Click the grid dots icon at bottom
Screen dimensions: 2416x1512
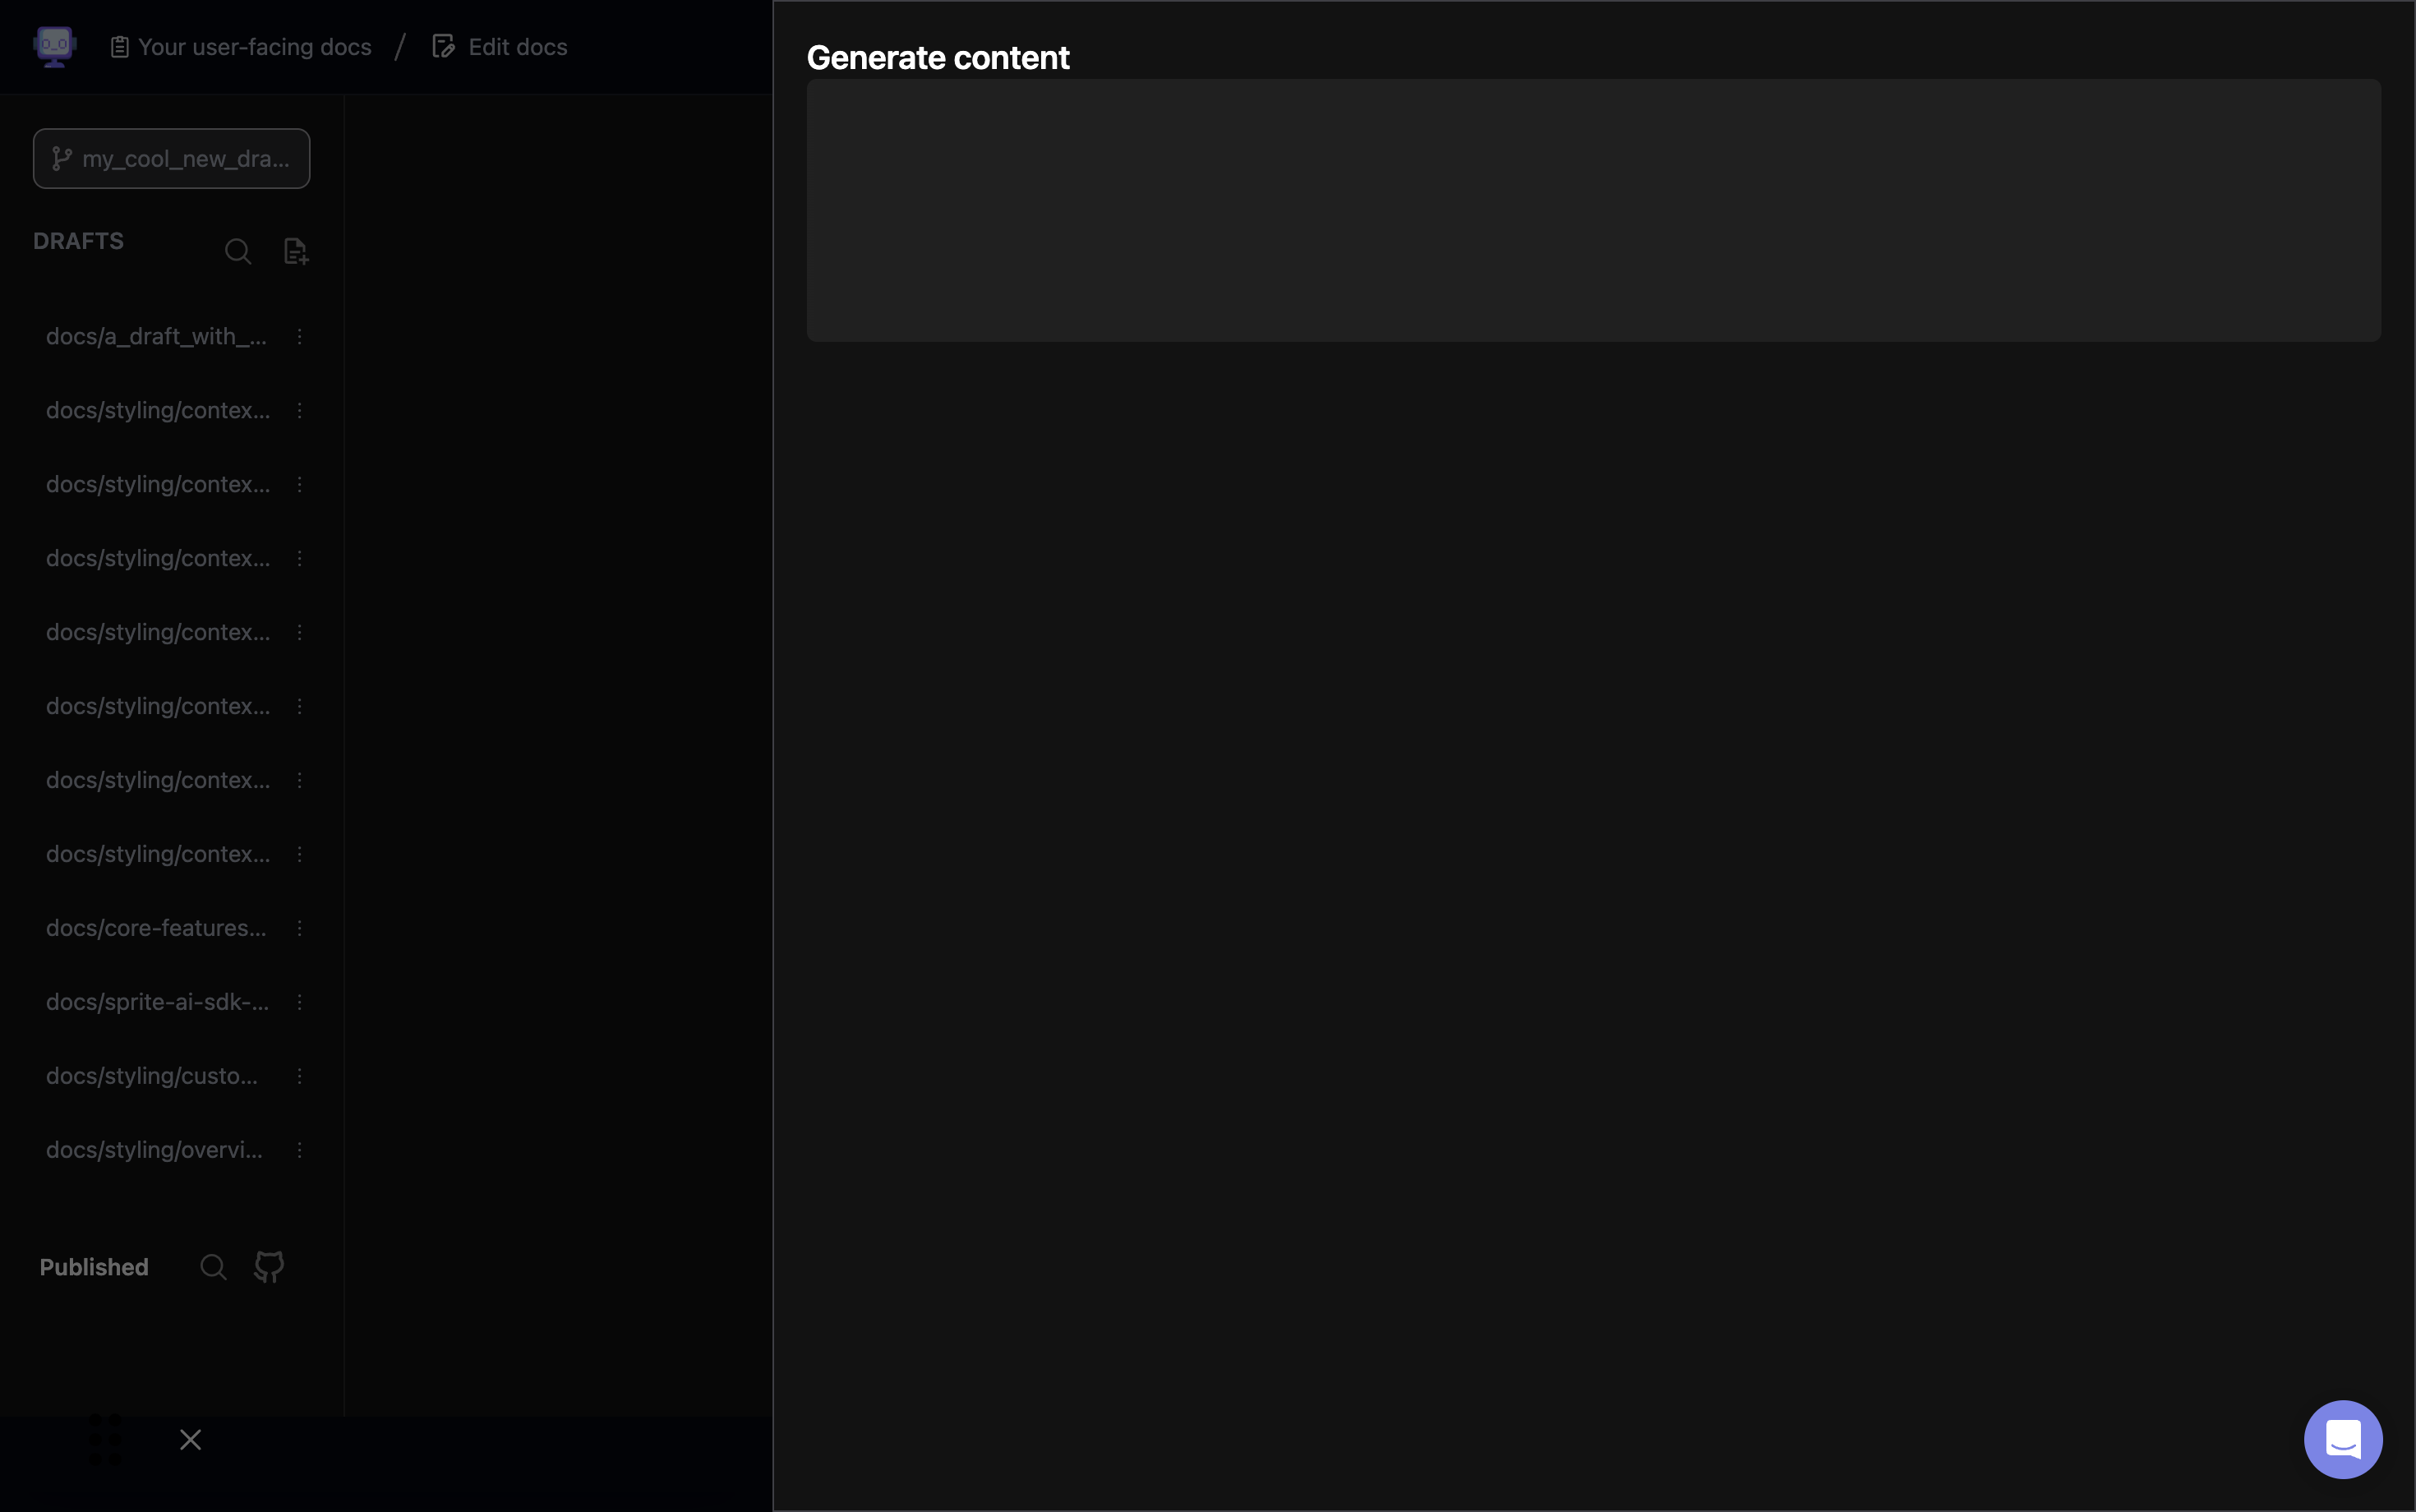pos(105,1439)
